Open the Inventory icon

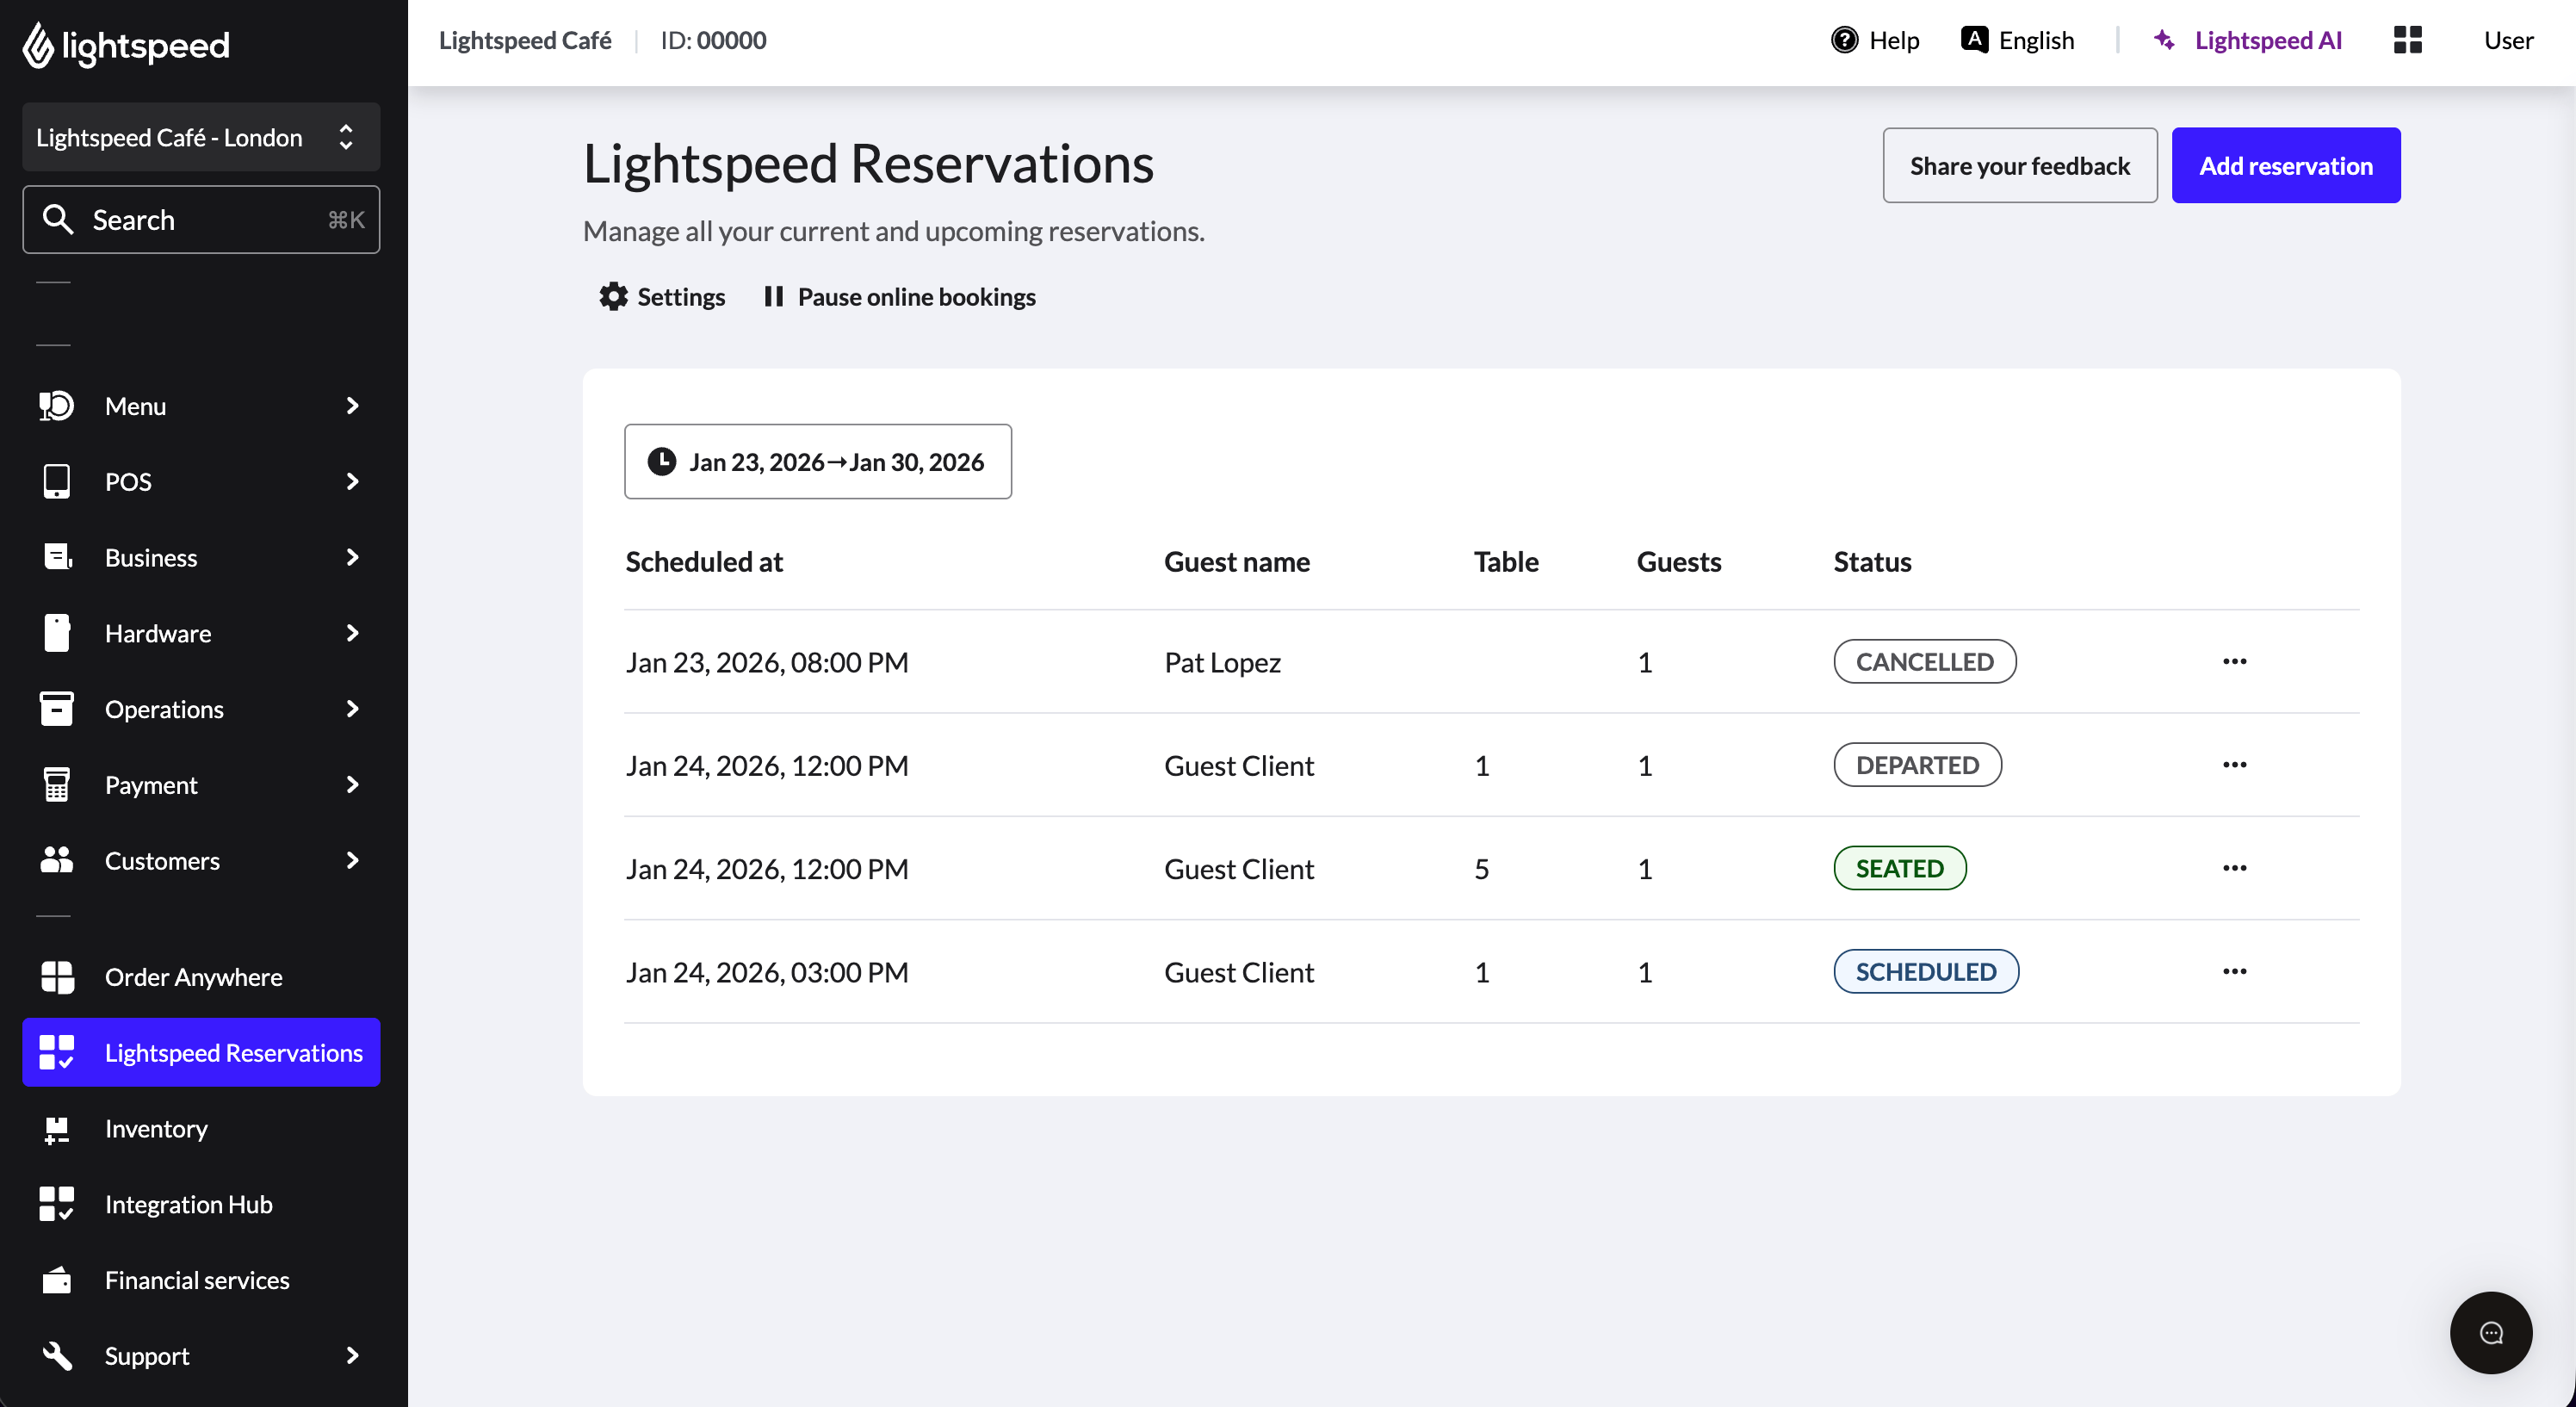pos(57,1128)
